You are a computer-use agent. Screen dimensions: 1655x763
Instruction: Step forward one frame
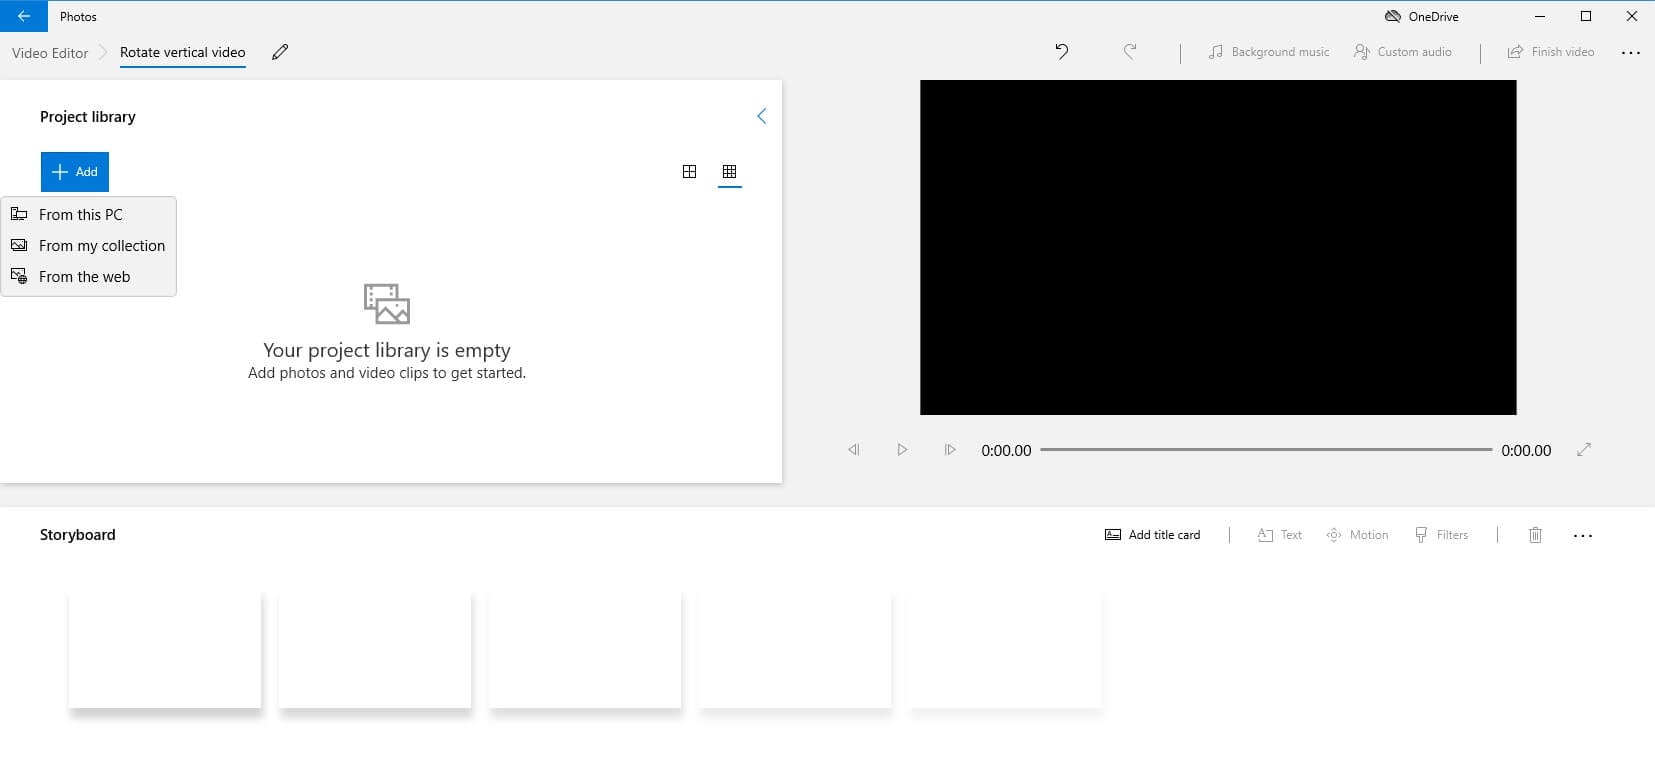(x=950, y=450)
